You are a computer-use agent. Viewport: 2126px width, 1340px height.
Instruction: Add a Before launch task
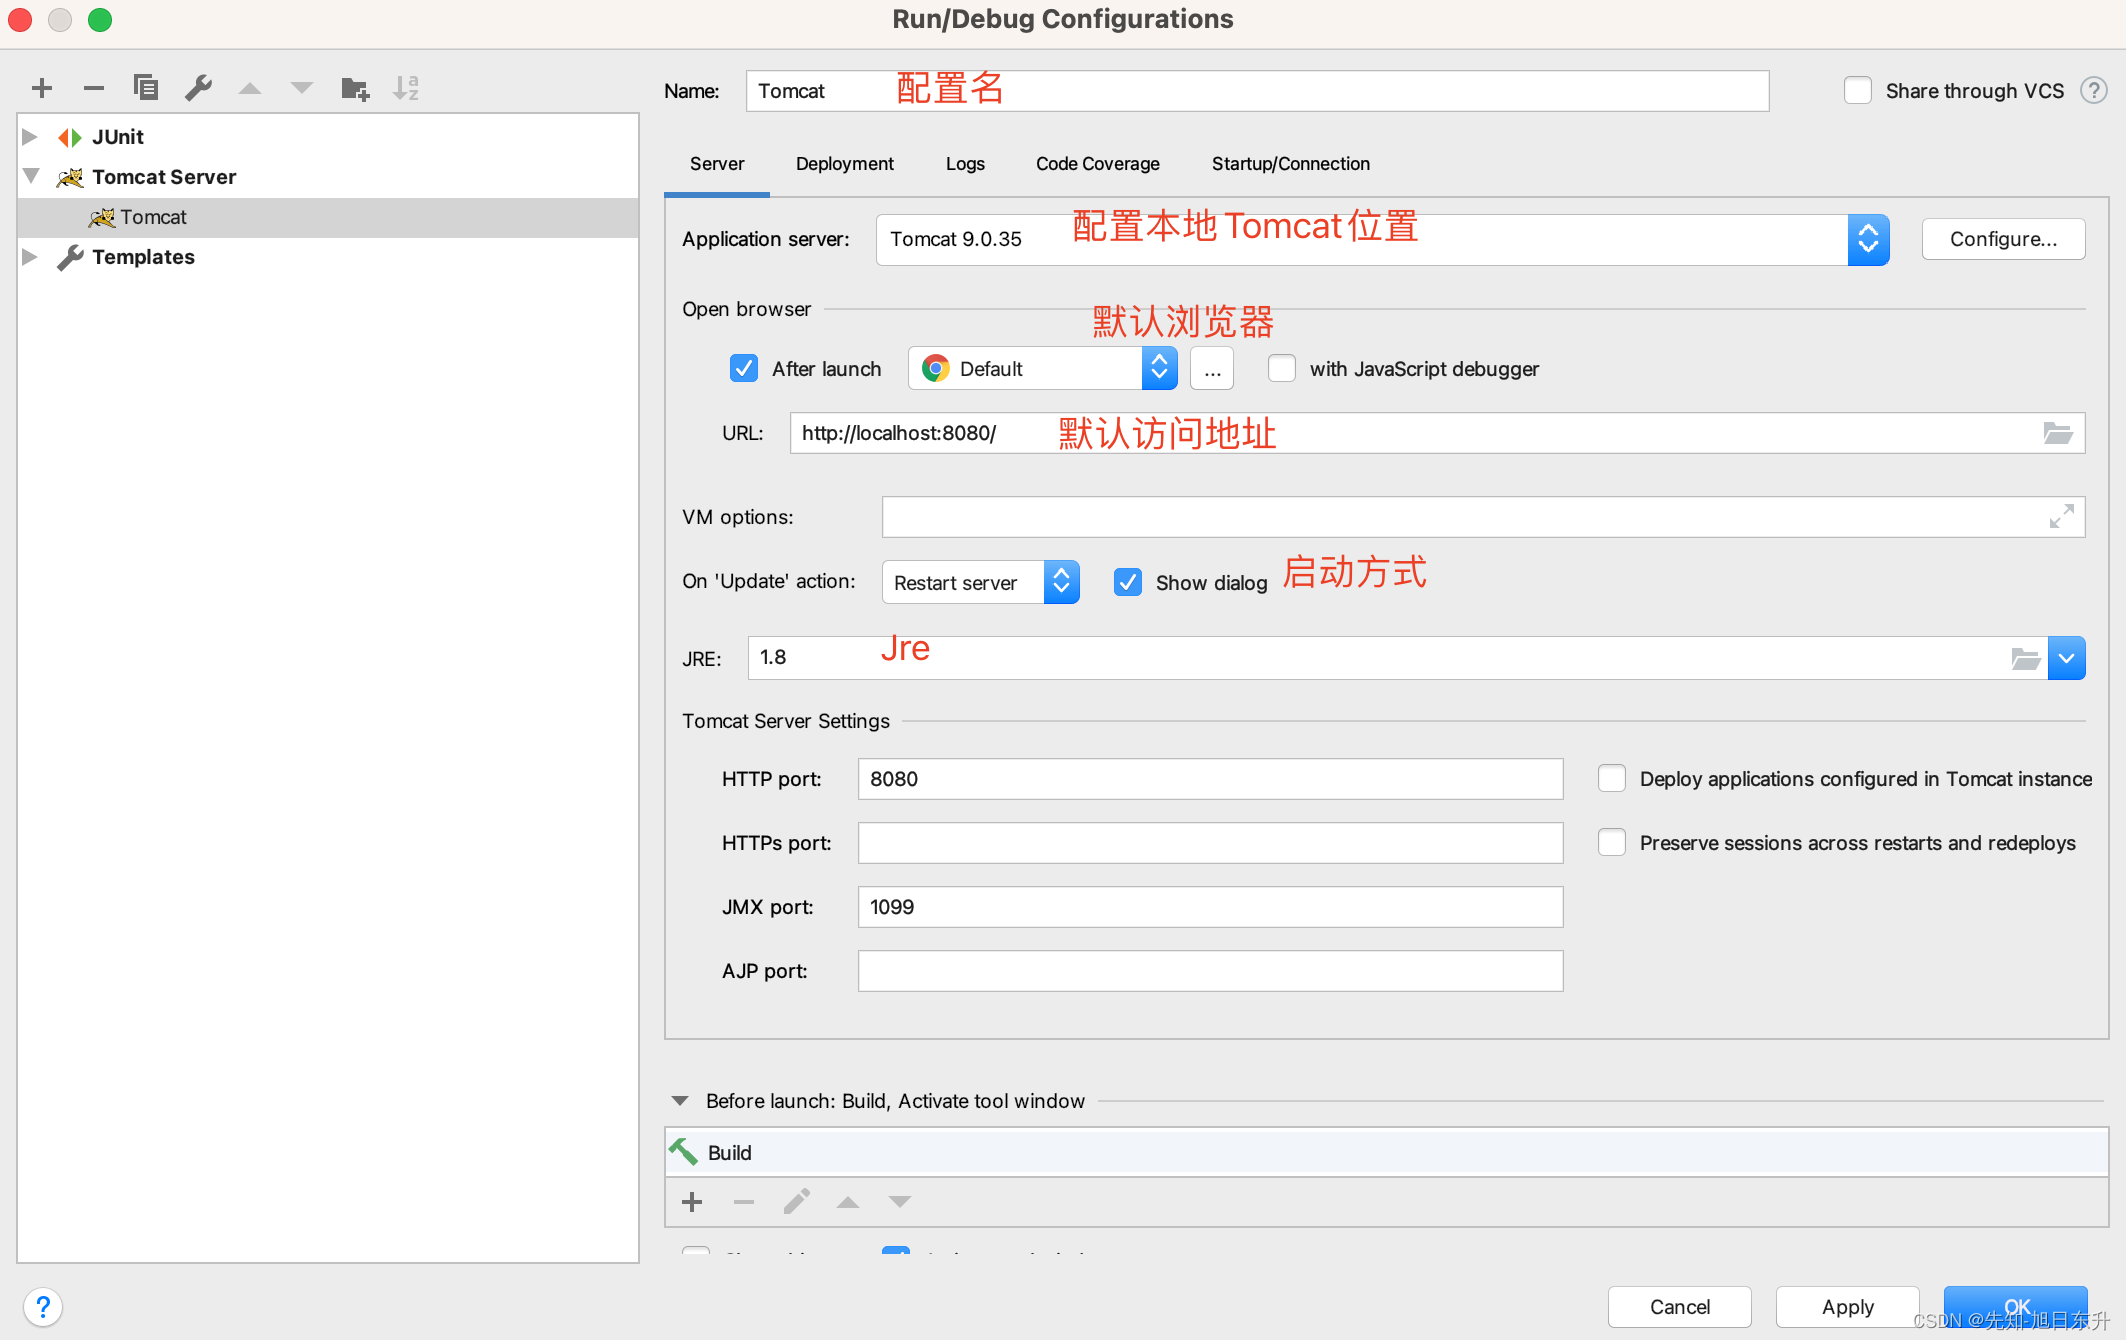(692, 1202)
